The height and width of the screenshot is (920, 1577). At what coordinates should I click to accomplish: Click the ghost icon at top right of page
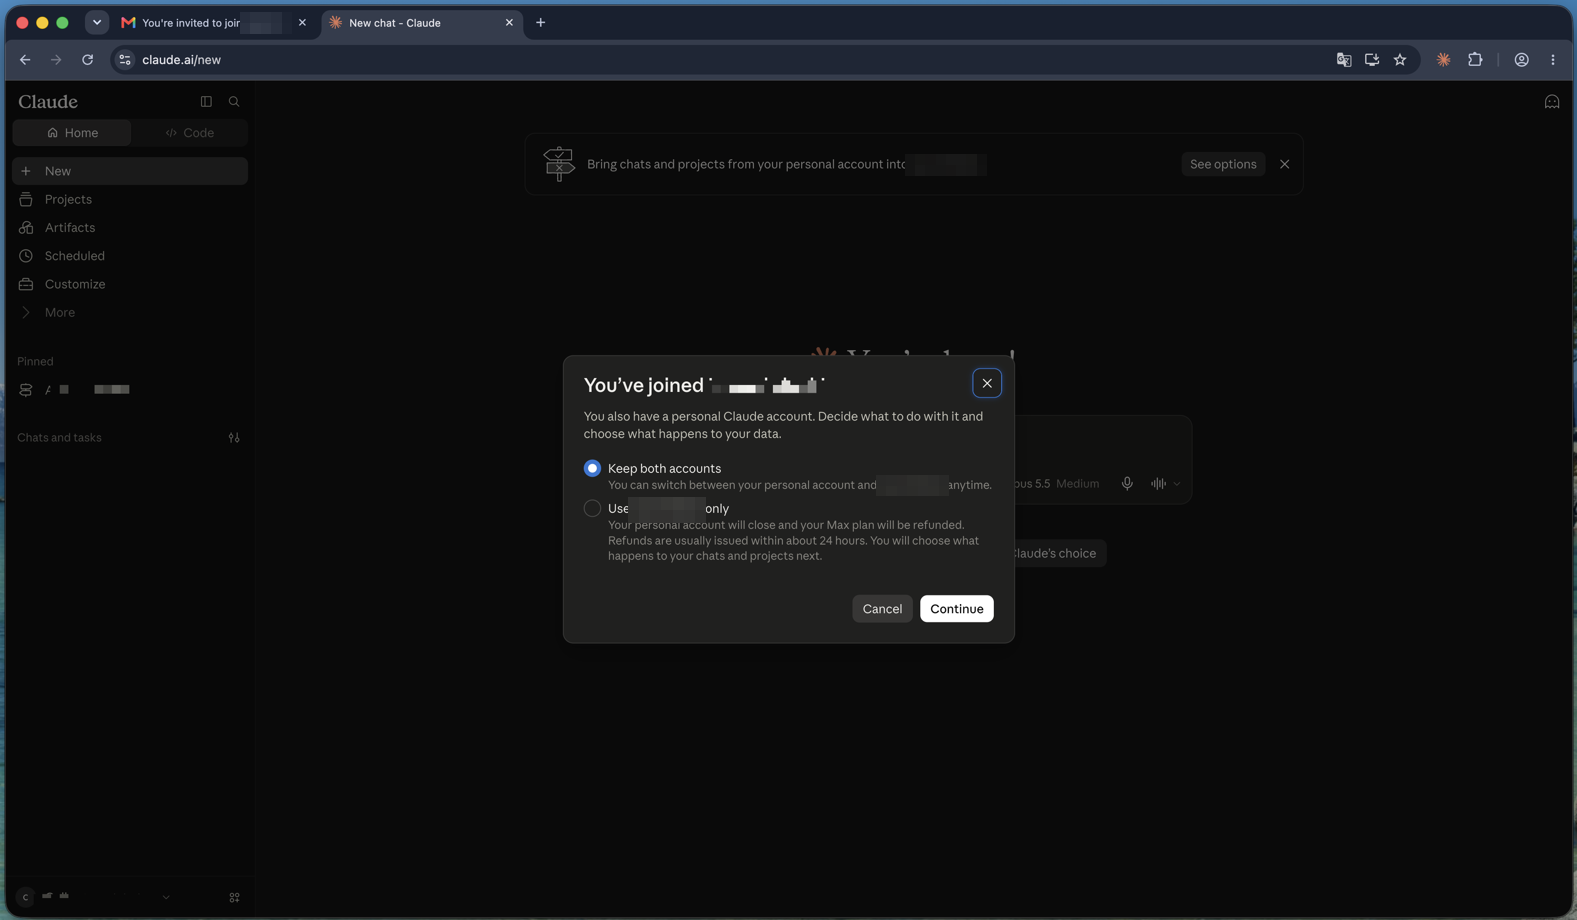click(x=1552, y=101)
